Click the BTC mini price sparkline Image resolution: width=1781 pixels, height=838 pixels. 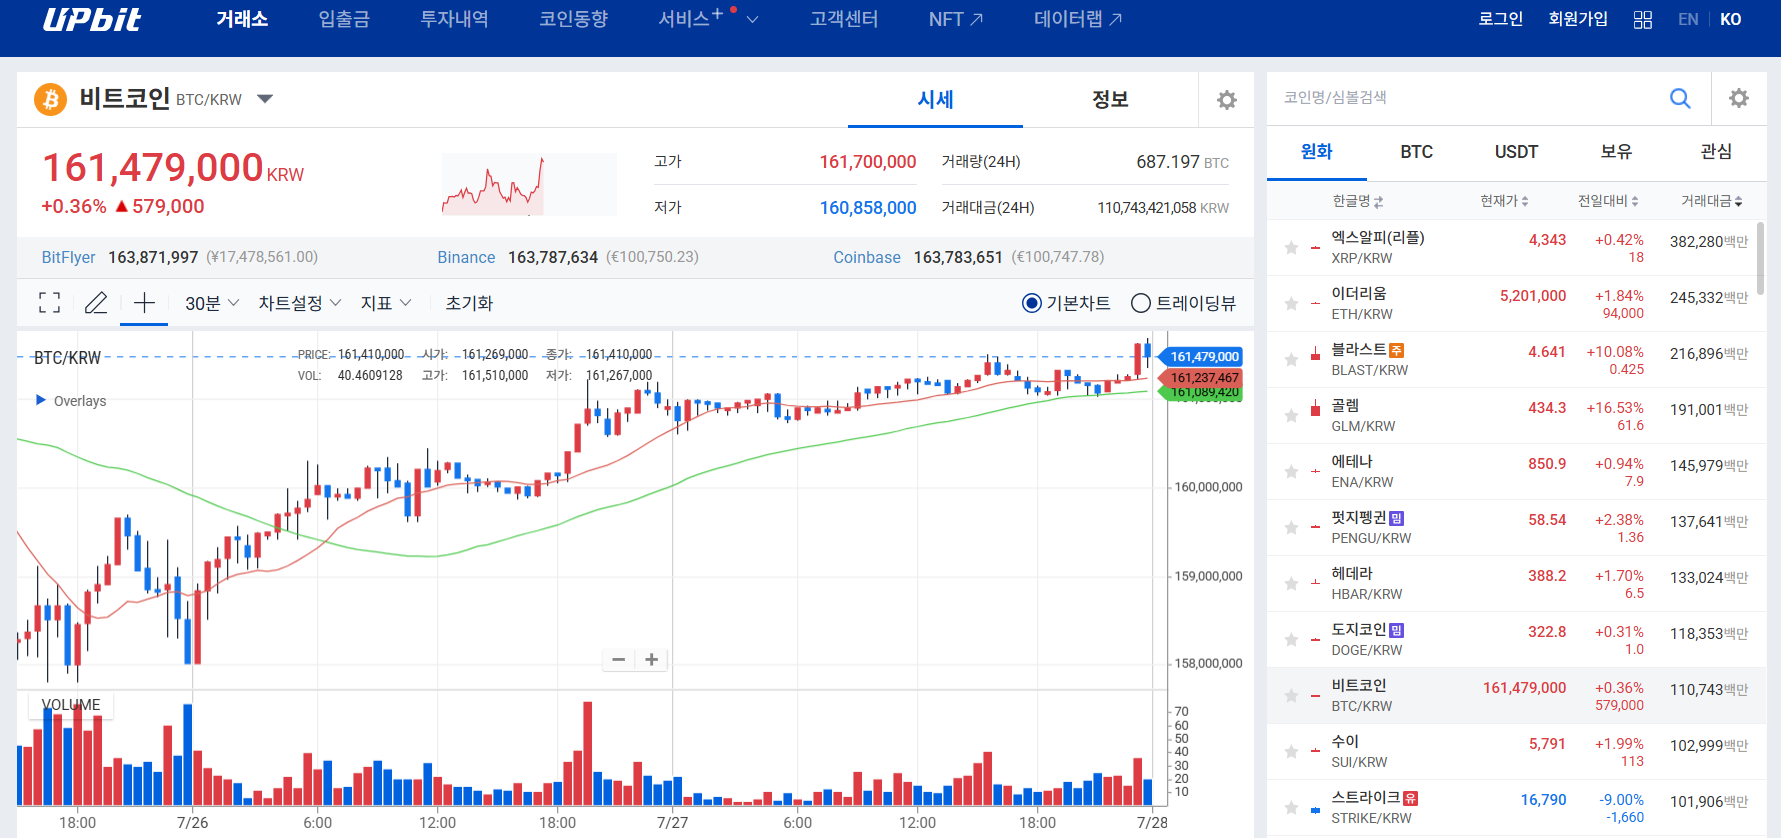click(529, 184)
